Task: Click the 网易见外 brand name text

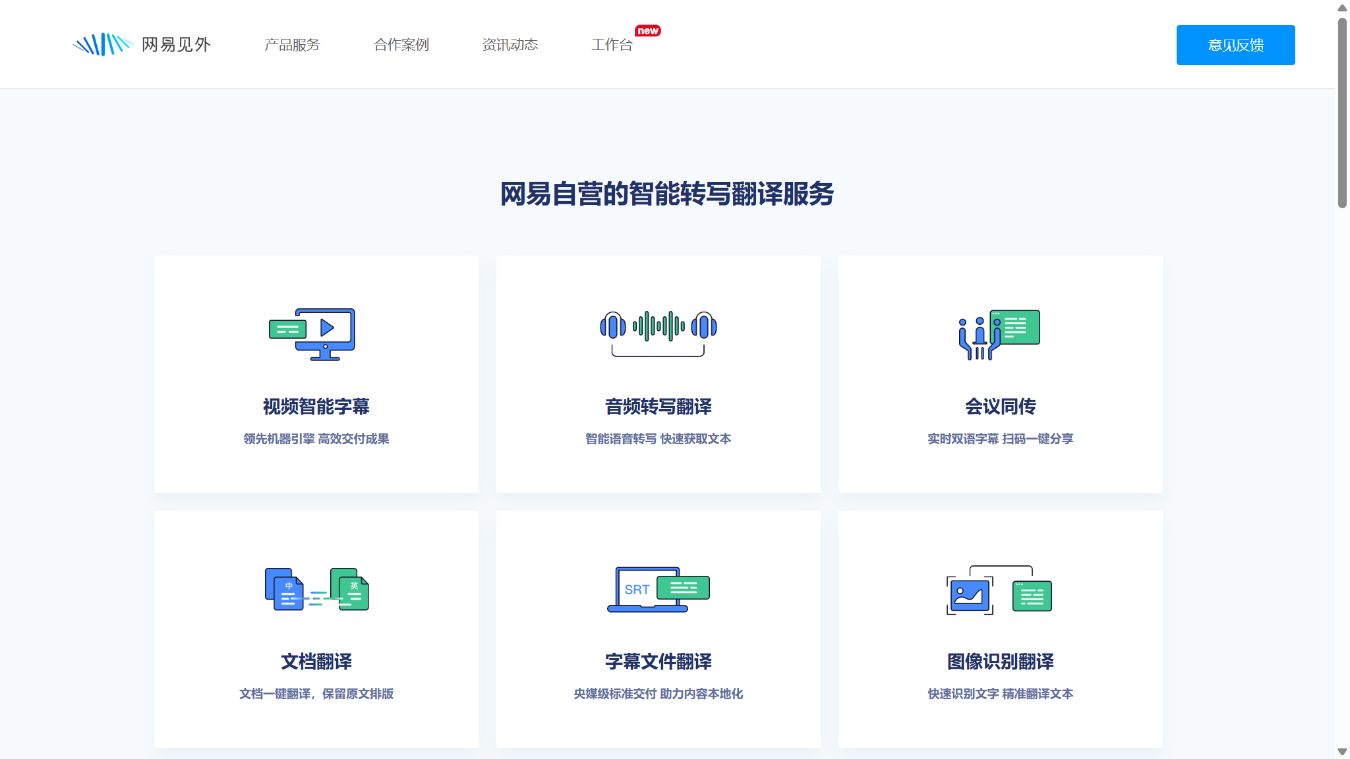Action: (176, 45)
